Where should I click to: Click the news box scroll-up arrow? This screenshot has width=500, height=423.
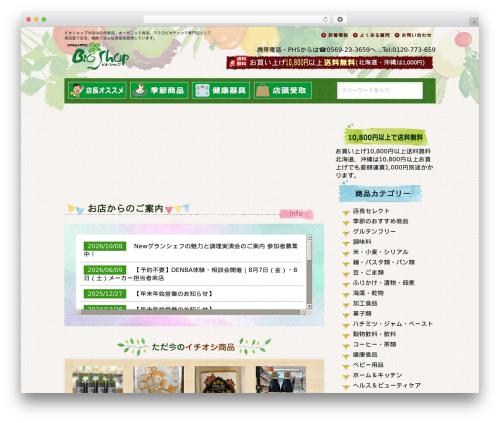pos(309,237)
